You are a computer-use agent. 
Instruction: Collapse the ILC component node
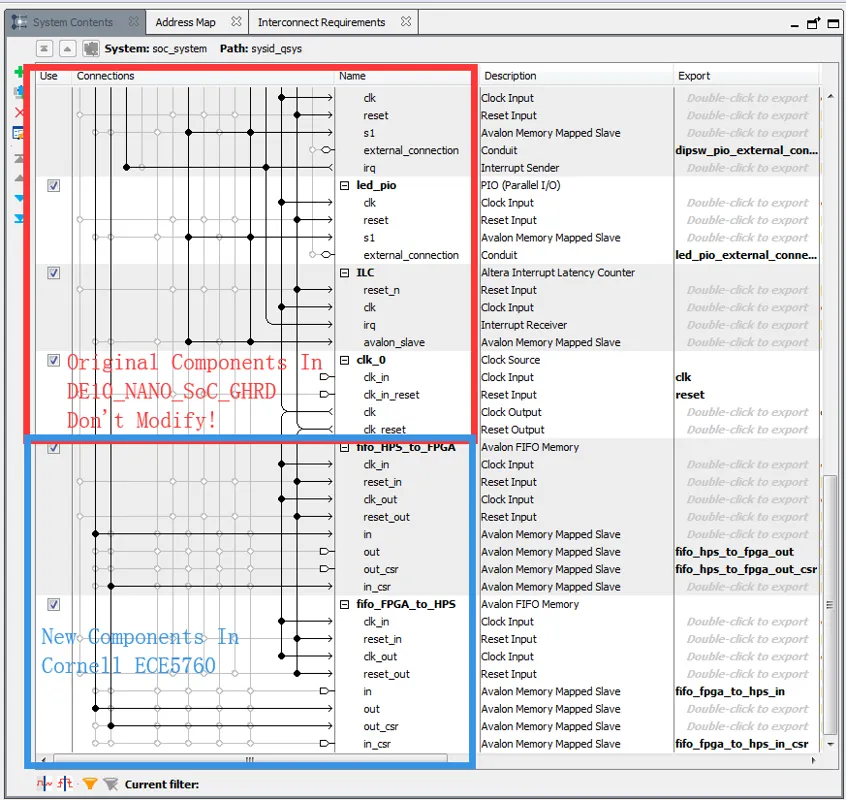click(x=345, y=273)
